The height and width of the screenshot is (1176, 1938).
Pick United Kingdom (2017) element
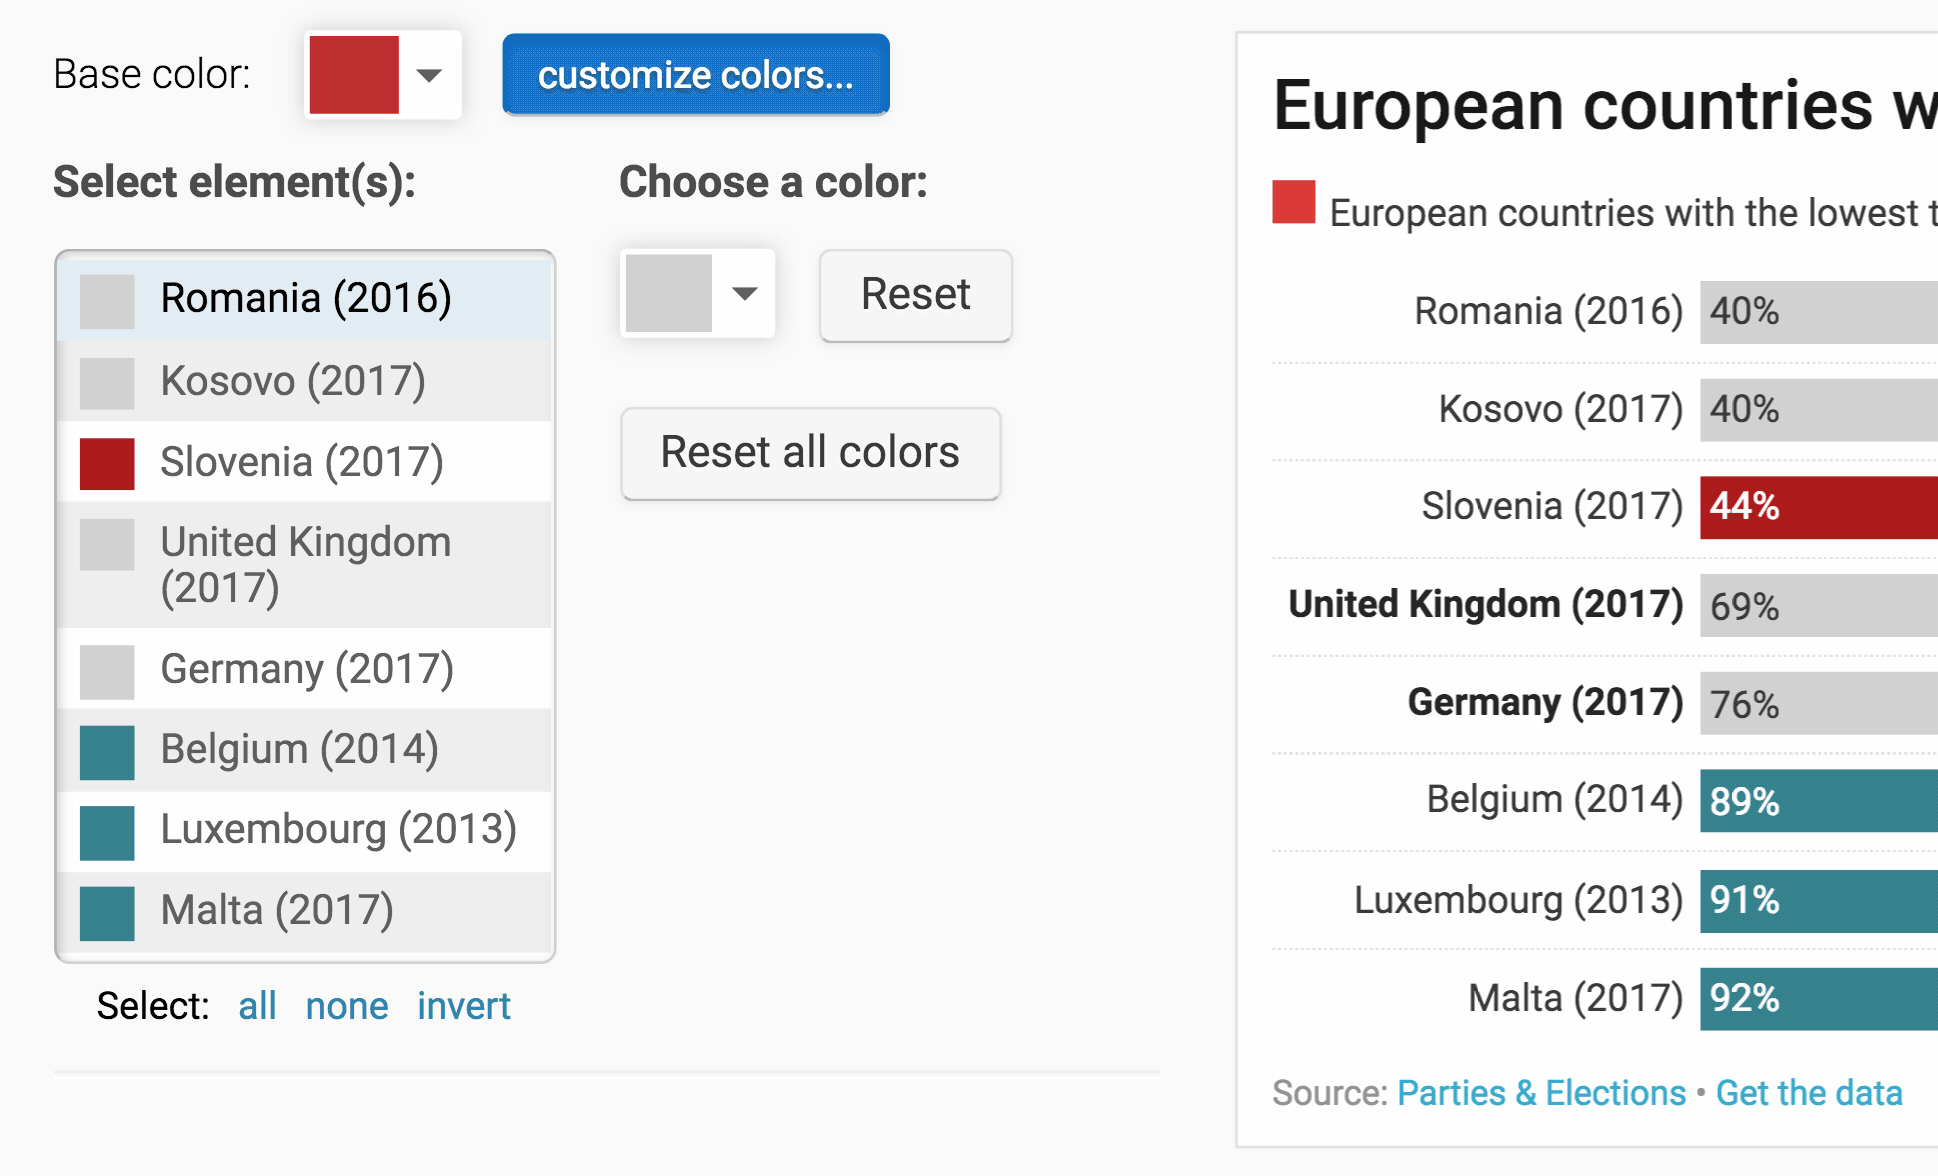click(x=305, y=564)
